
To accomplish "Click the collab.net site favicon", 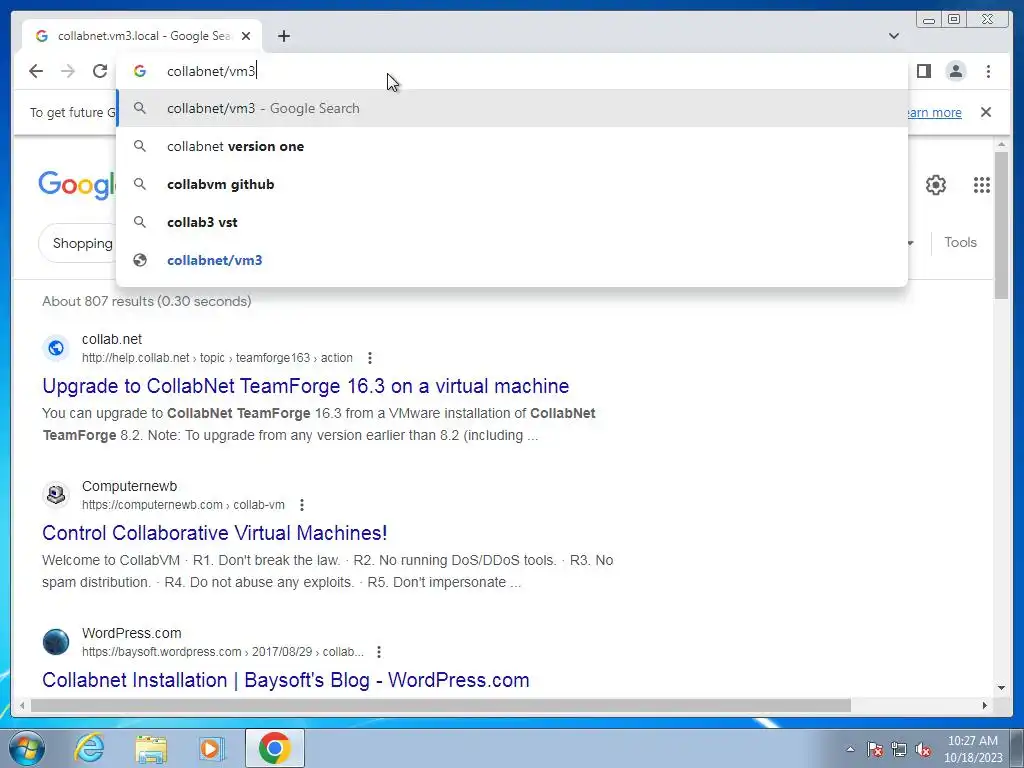I will coord(56,348).
